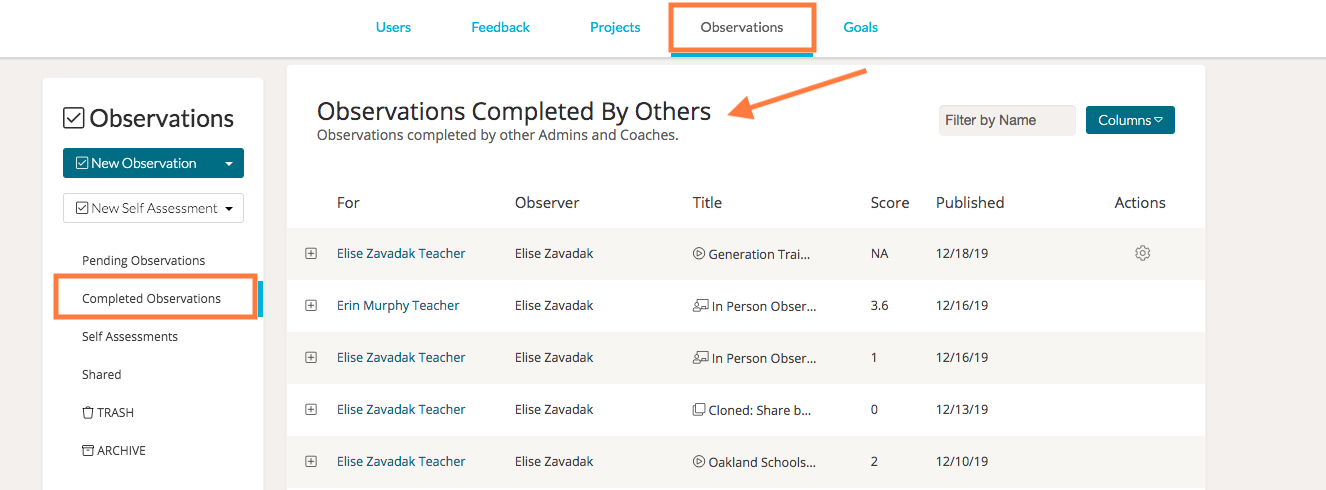The height and width of the screenshot is (490, 1326).
Task: Click the Filter by Name field
Action: pyautogui.click(x=1006, y=120)
